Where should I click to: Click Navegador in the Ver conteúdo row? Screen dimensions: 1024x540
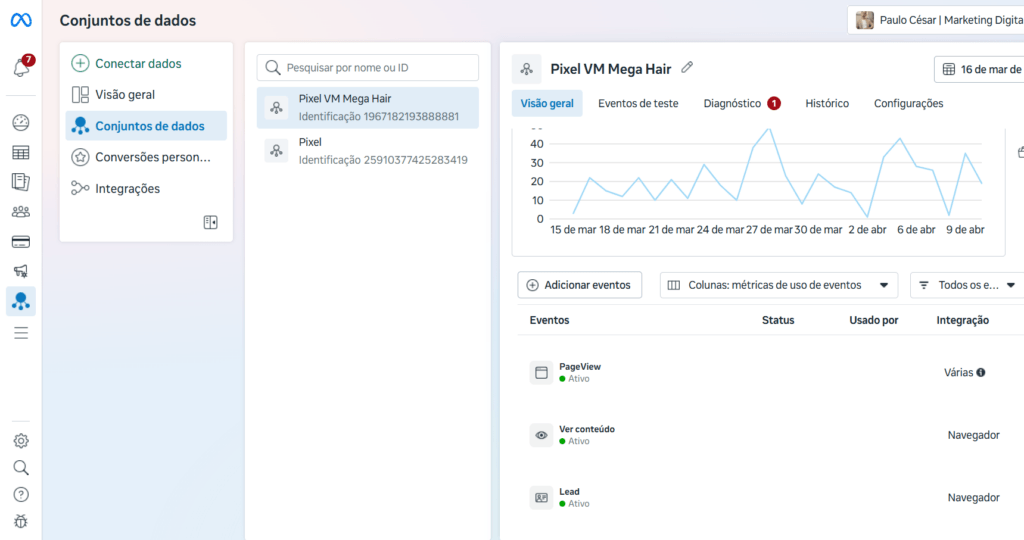tap(973, 435)
